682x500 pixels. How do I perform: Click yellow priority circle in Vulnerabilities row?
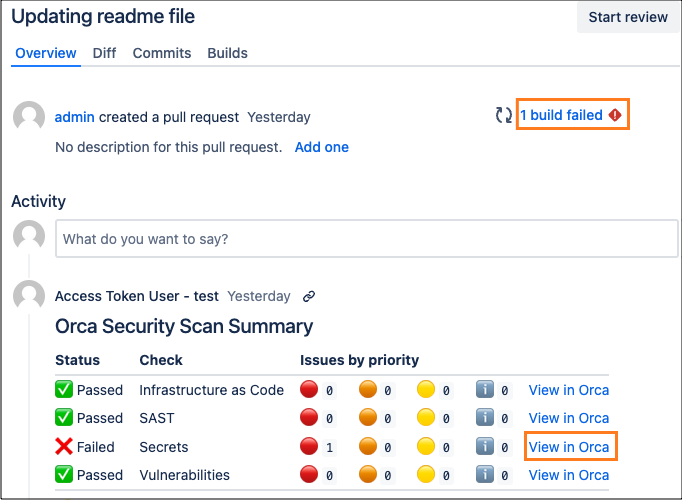(426, 474)
